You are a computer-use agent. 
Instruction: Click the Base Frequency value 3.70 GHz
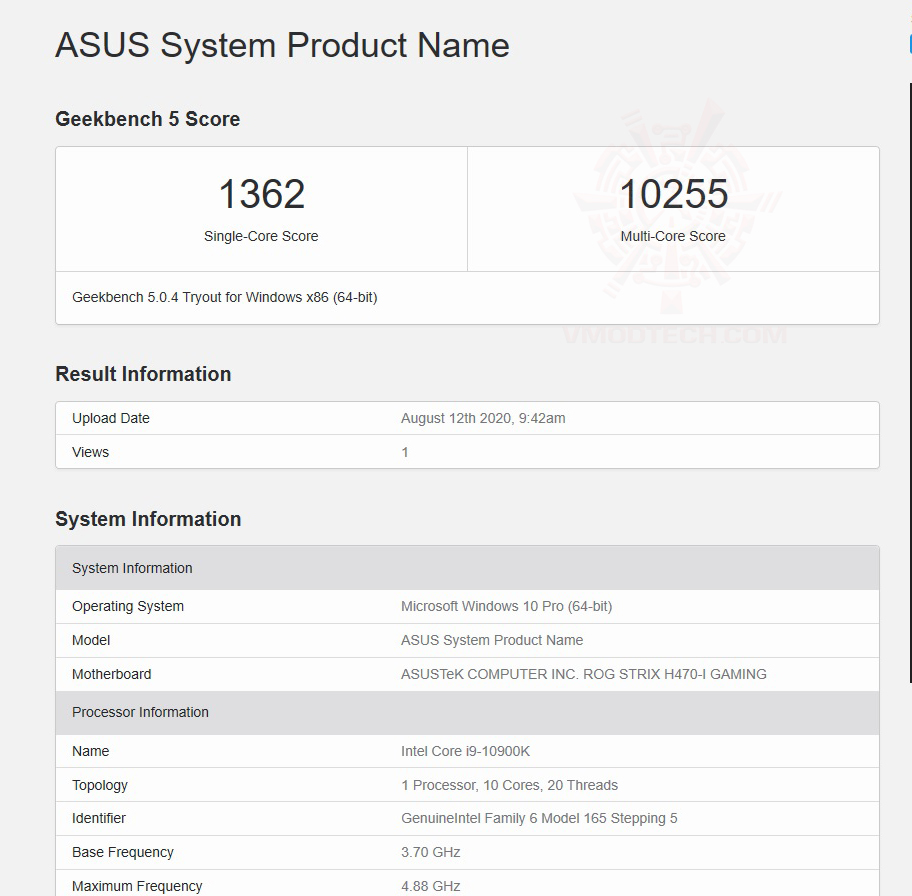click(423, 852)
